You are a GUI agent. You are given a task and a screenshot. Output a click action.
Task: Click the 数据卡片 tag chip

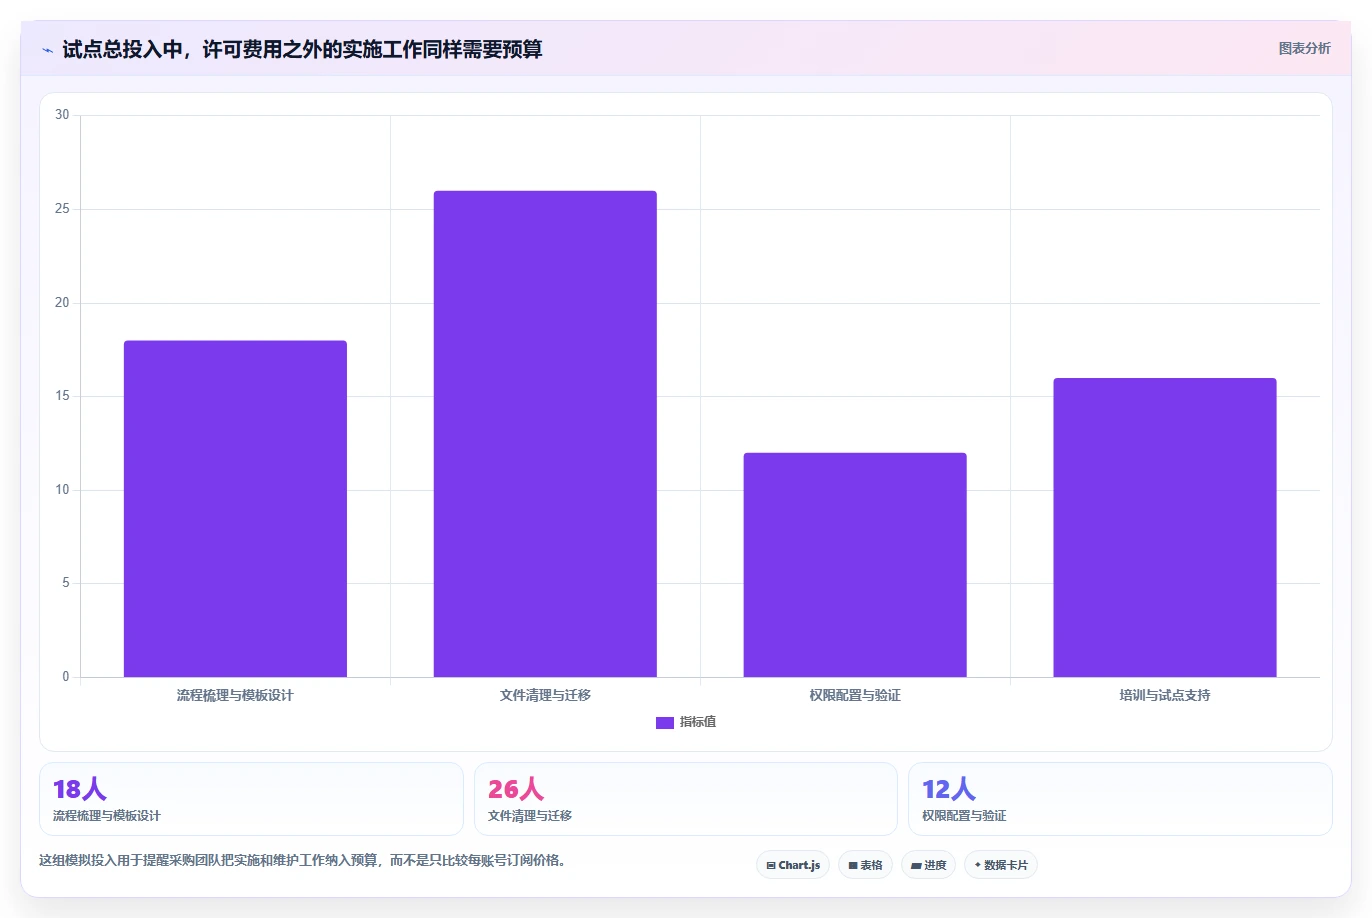pos(1001,865)
